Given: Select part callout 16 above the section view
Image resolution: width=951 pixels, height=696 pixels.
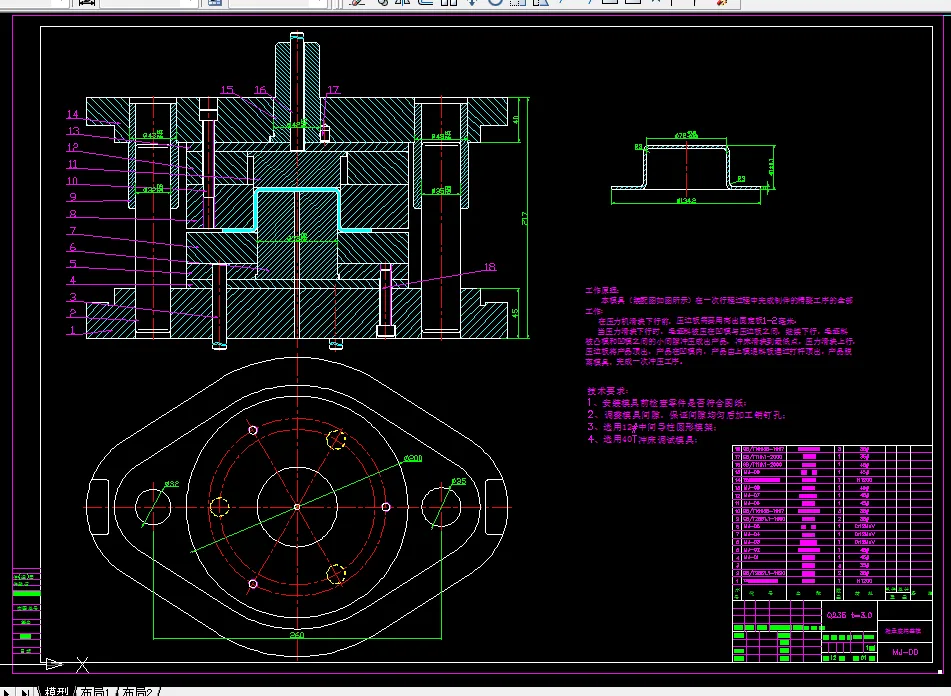Looking at the screenshot, I should coord(260,90).
